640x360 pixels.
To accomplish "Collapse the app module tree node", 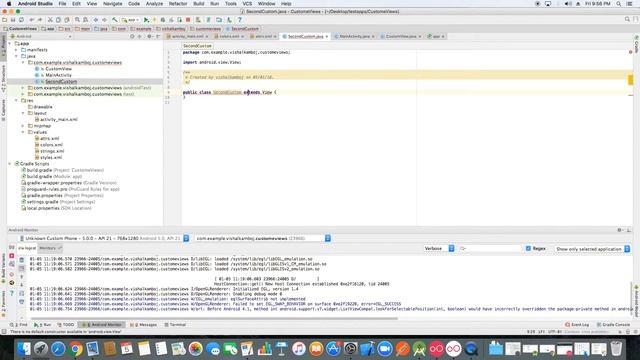I will (x=10, y=43).
